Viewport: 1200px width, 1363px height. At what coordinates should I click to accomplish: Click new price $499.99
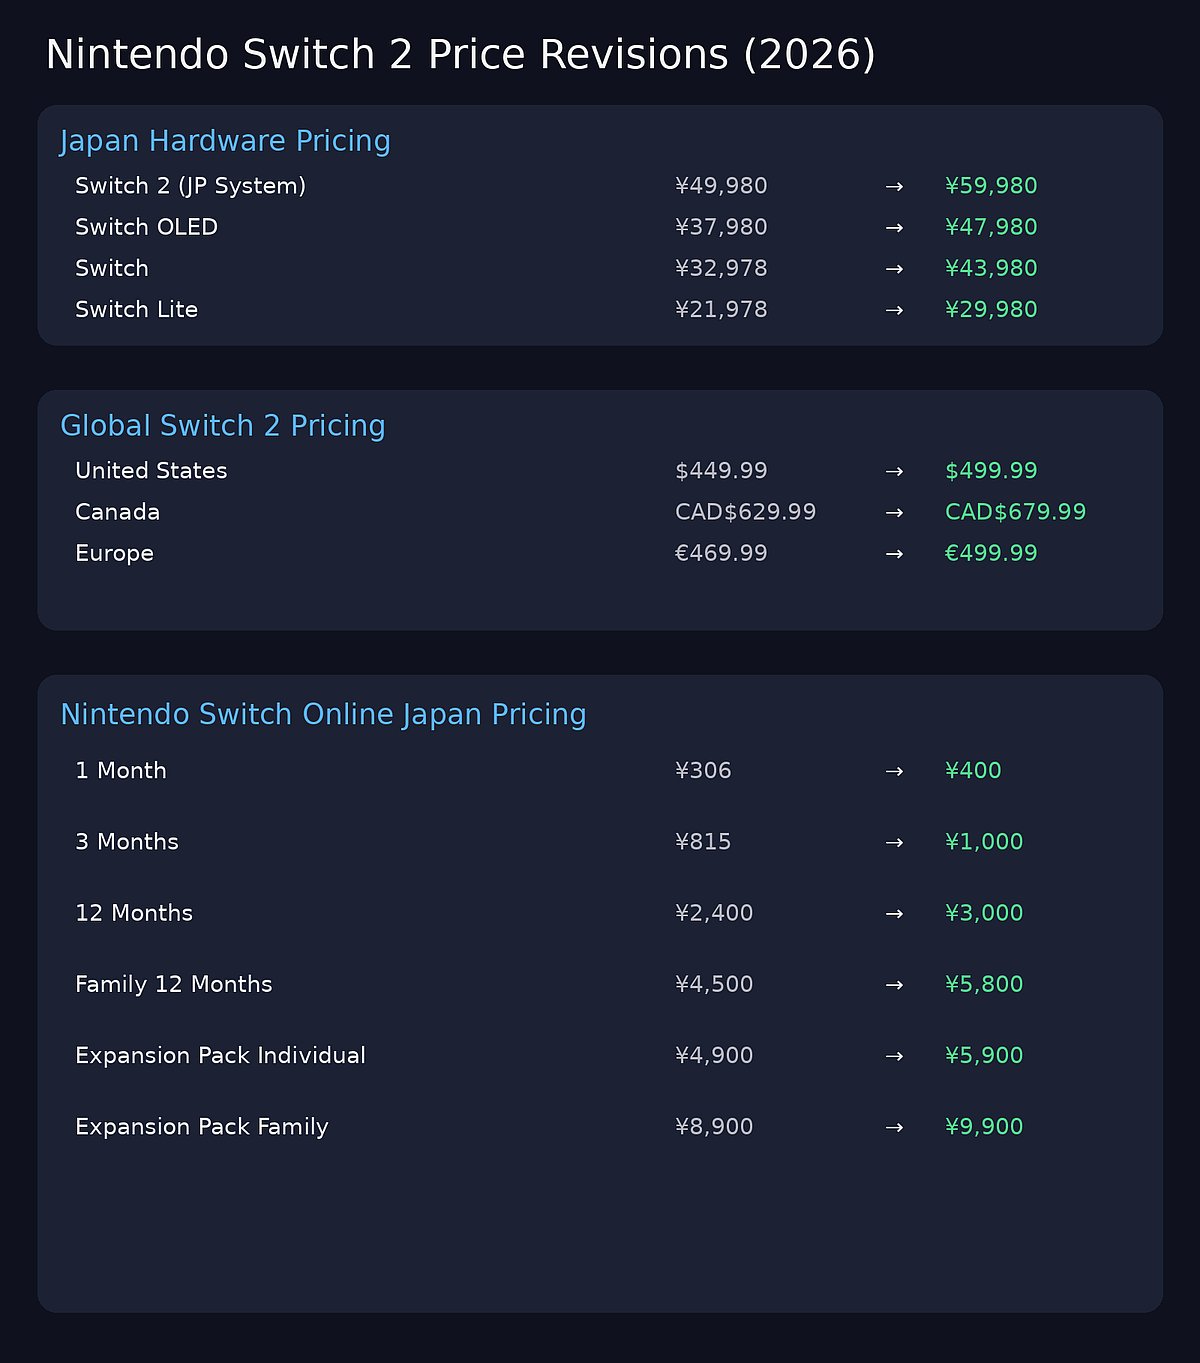[x=991, y=470]
